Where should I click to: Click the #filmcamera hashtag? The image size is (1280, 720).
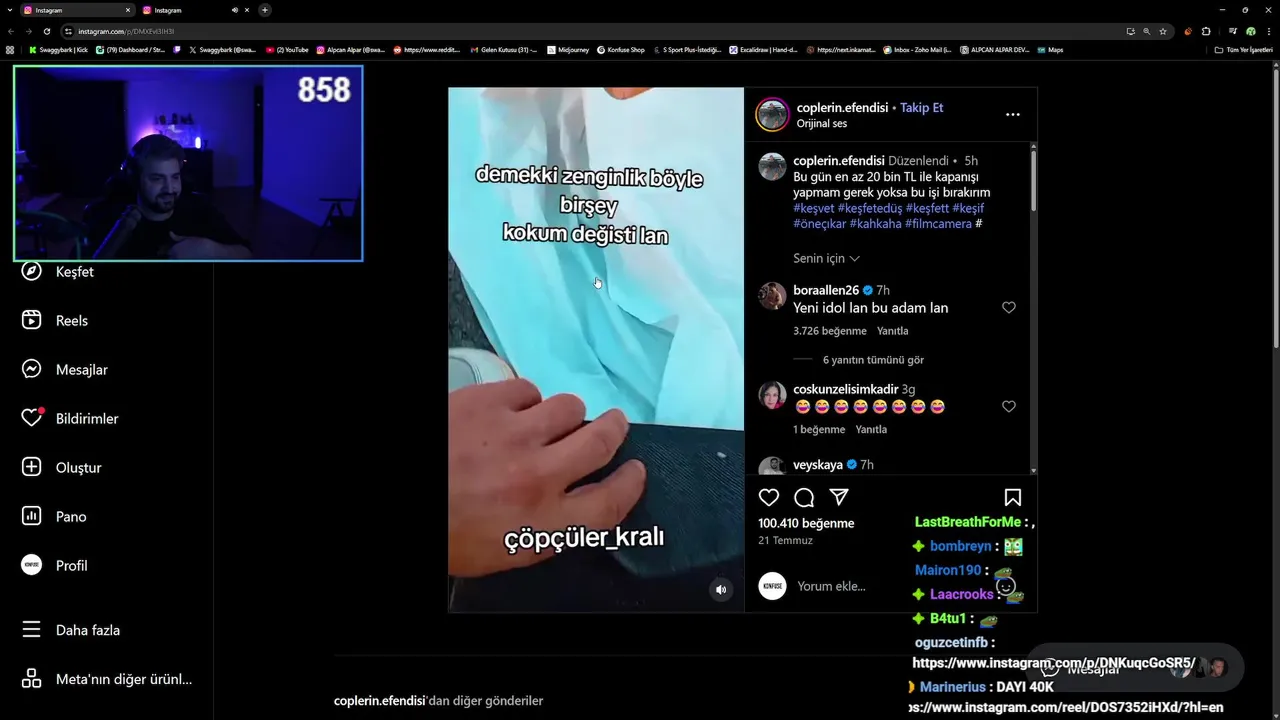[x=938, y=224]
